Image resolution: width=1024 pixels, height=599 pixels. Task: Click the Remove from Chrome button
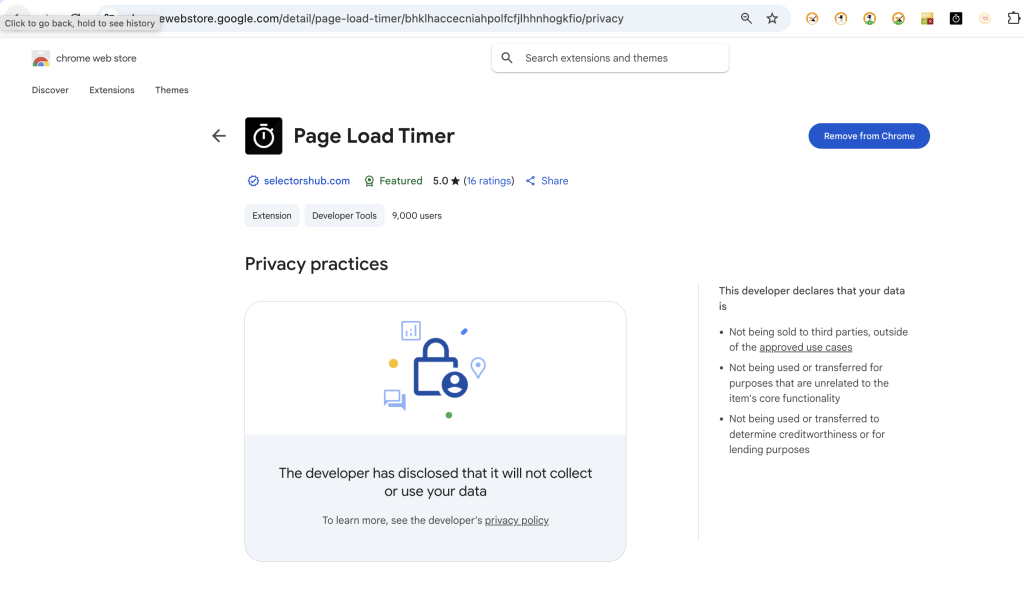pyautogui.click(x=868, y=136)
